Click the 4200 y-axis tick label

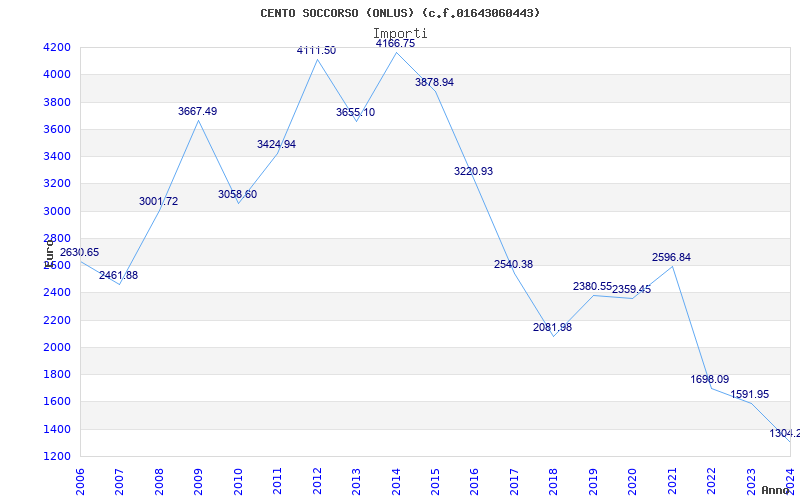tap(57, 47)
